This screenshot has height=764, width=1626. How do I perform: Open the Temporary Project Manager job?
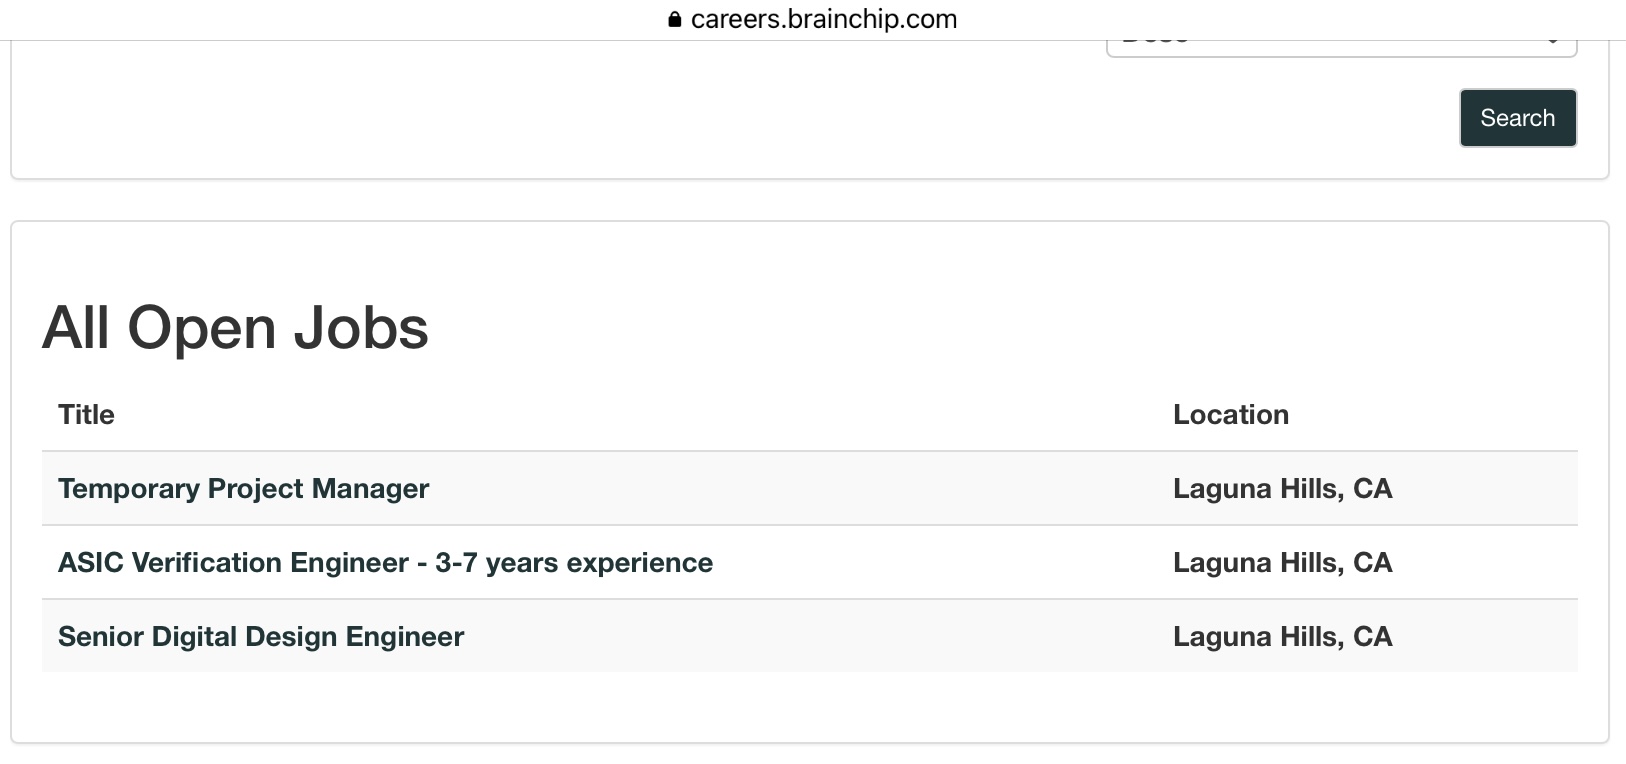click(x=243, y=489)
